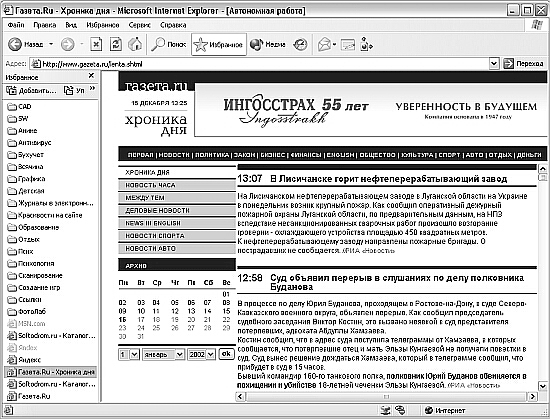The height and width of the screenshot is (419, 550).
Task: Click the Упорядочить organize favorites button
Action: tap(74, 90)
